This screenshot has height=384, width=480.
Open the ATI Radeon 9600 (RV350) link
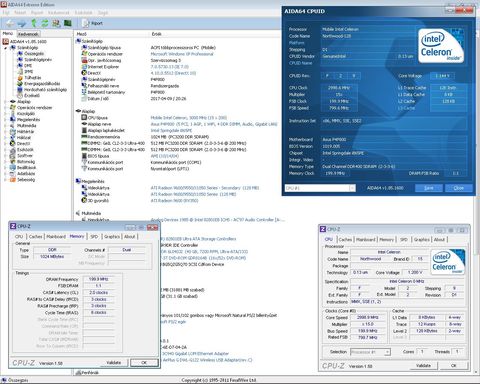174,200
